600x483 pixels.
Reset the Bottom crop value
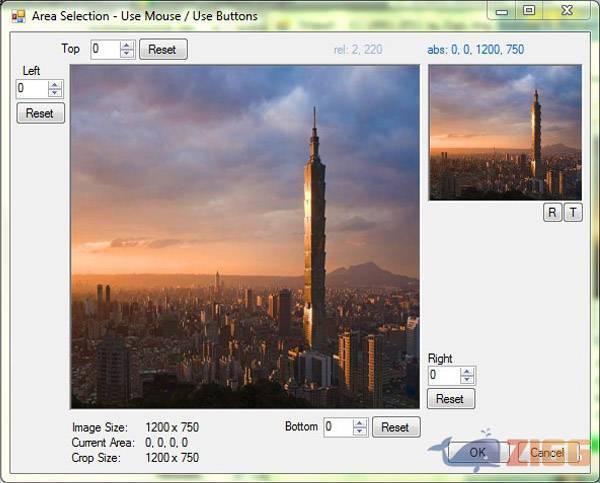pos(395,427)
